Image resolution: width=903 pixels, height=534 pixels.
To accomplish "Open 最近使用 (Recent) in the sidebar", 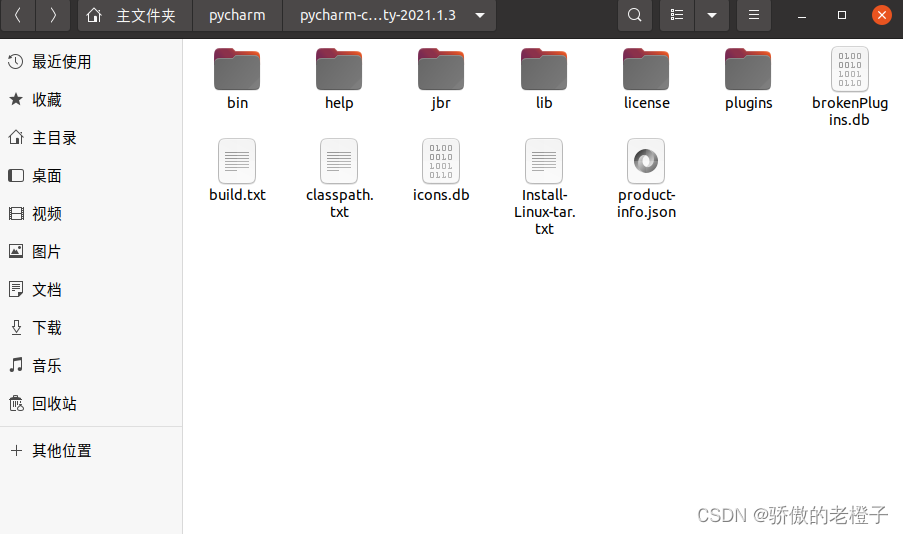I will [x=91, y=62].
